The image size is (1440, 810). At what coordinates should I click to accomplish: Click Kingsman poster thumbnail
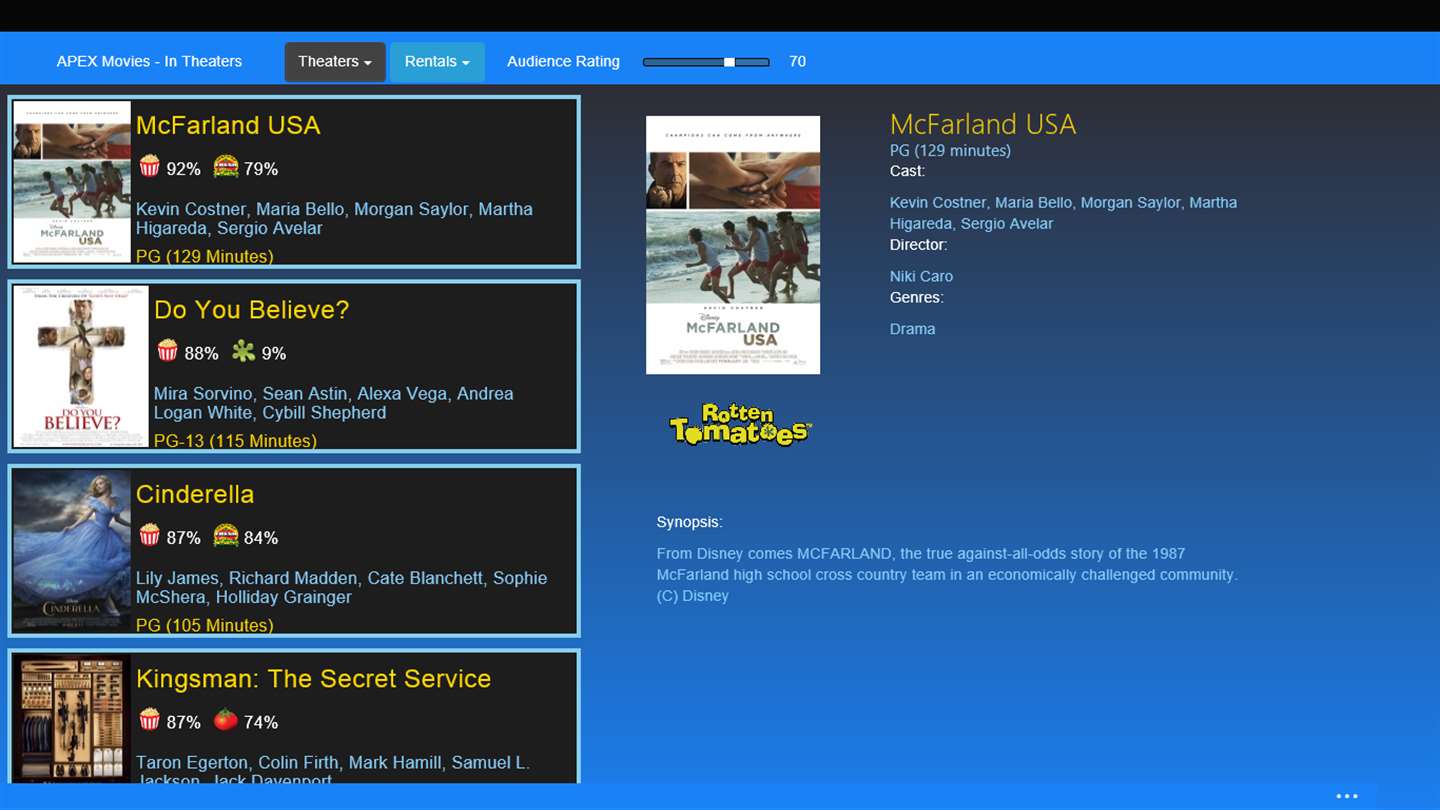(x=72, y=717)
